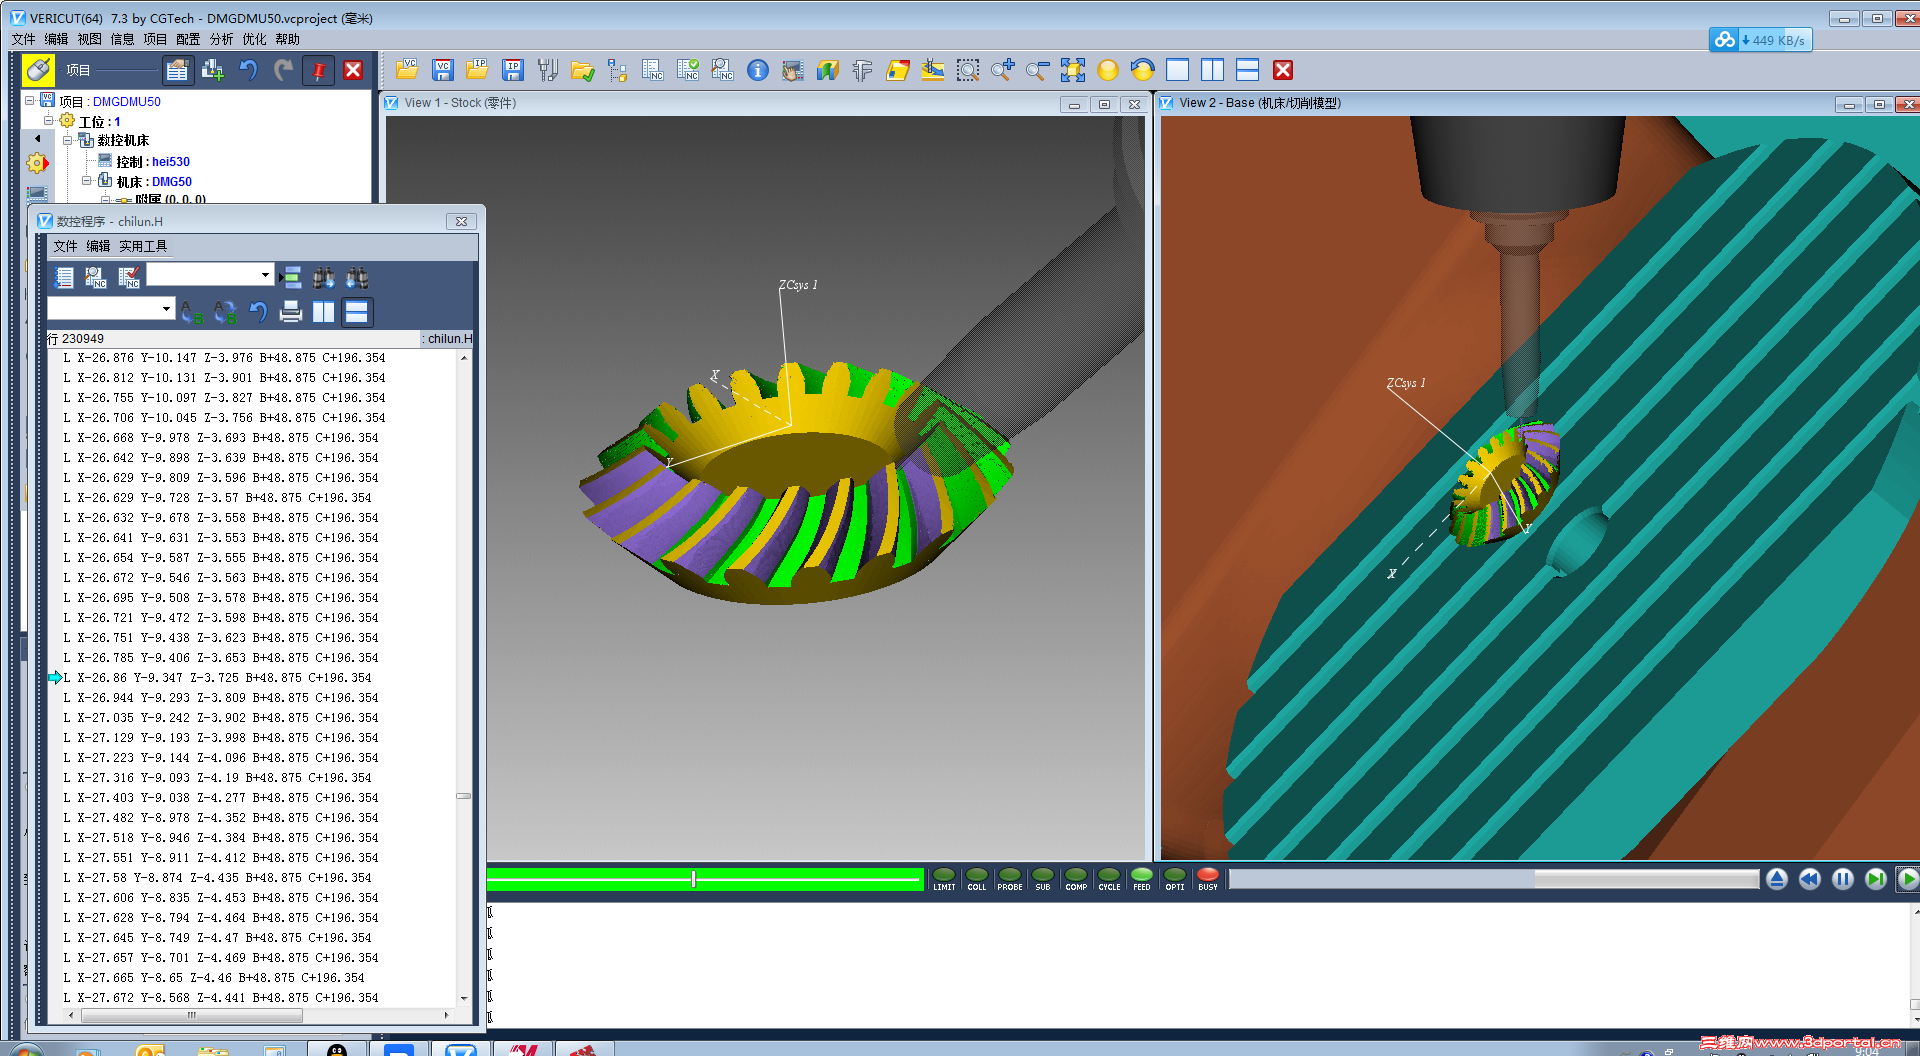
Task: Click the blue Info status icon
Action: [x=758, y=70]
